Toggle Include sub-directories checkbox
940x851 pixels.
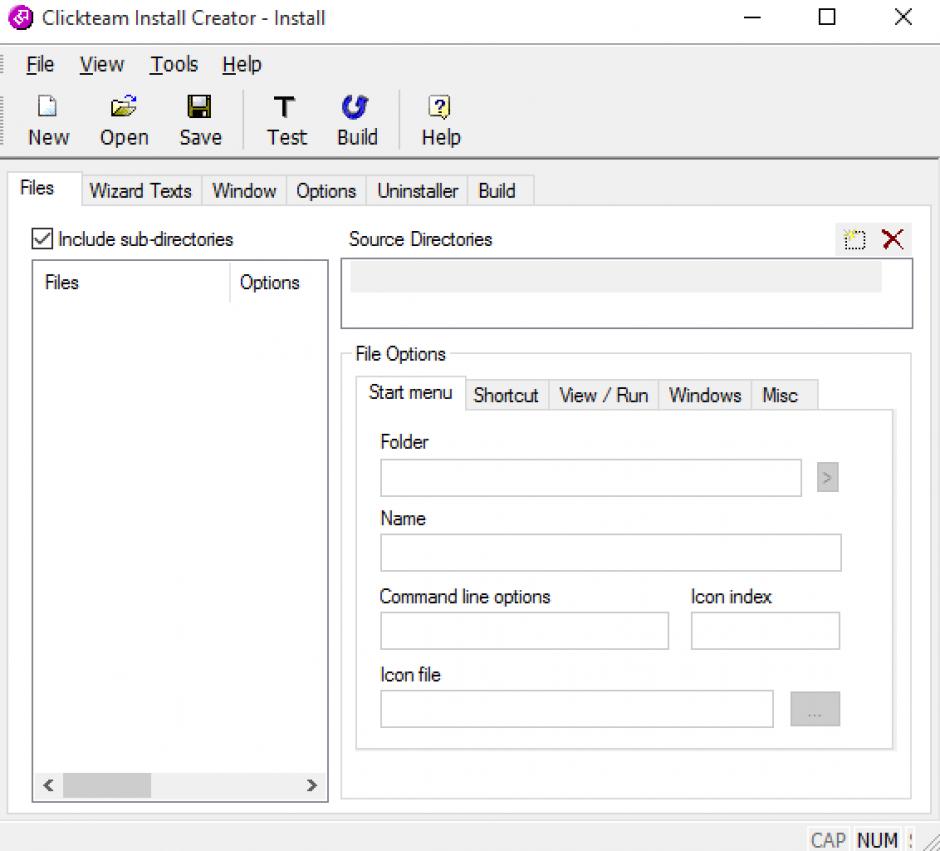(43, 239)
